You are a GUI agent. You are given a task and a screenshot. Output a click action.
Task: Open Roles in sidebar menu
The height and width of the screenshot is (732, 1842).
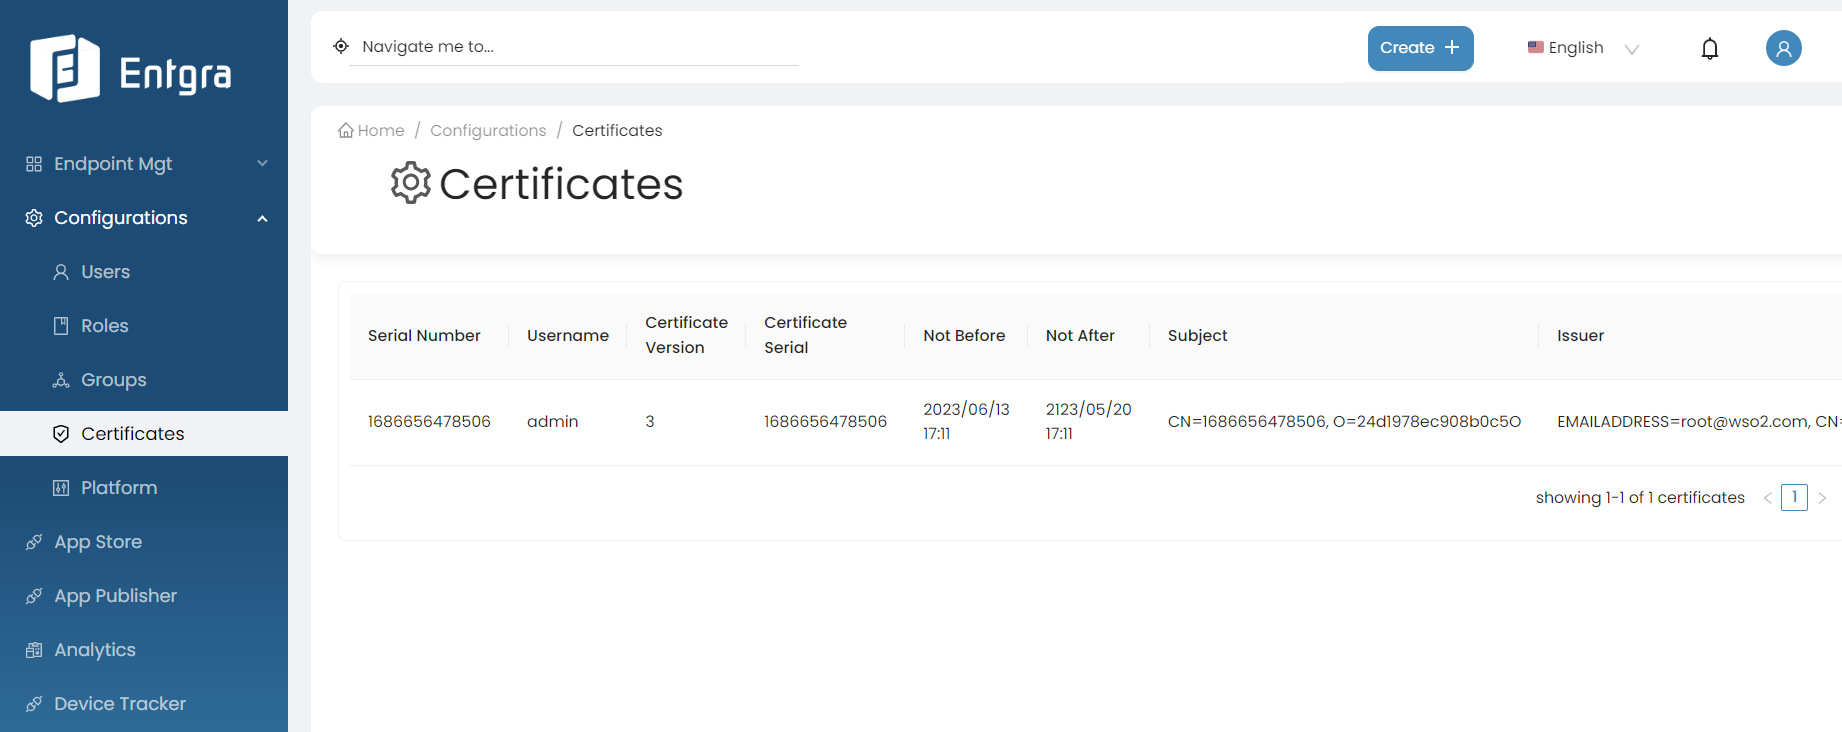[x=144, y=326]
